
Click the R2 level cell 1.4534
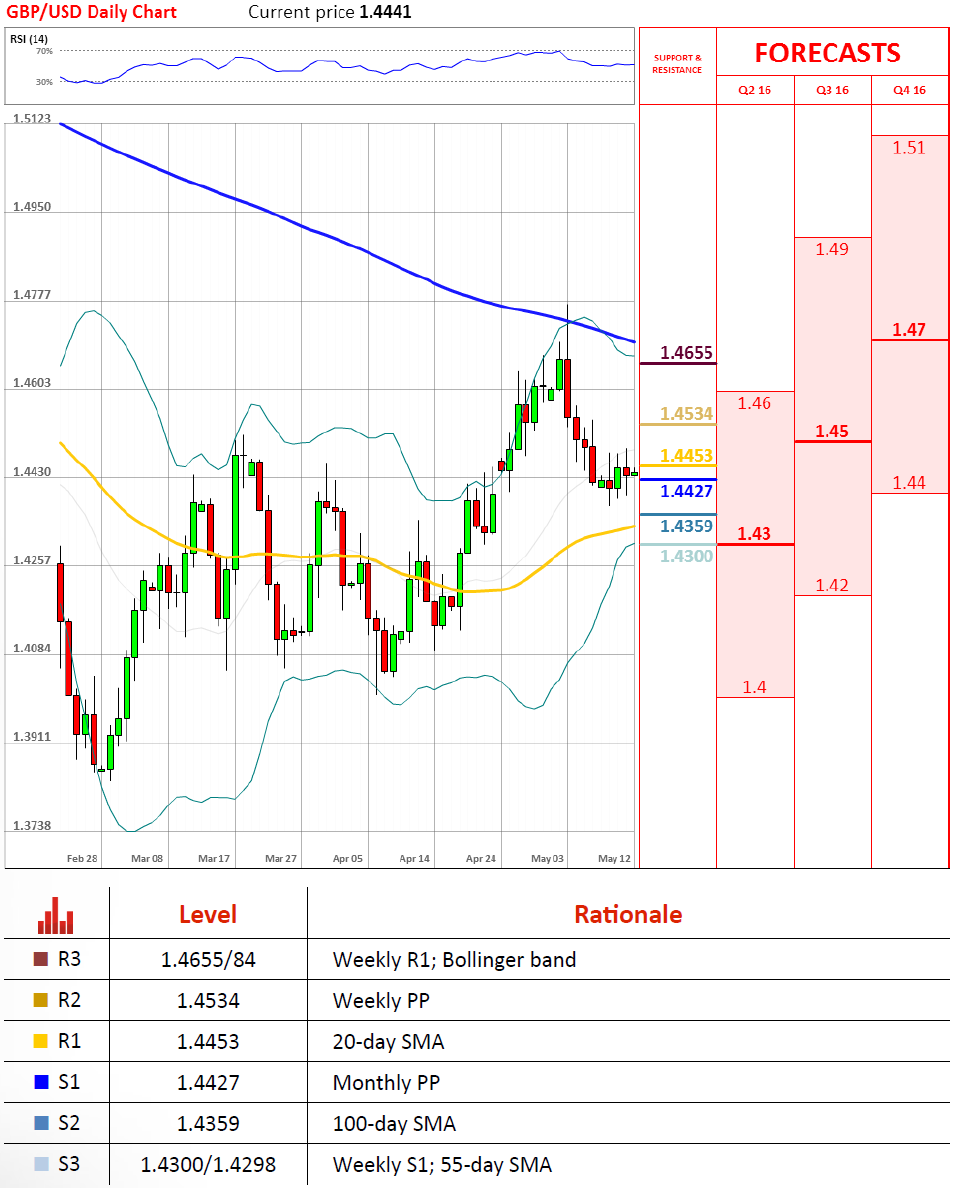pyautogui.click(x=208, y=1001)
